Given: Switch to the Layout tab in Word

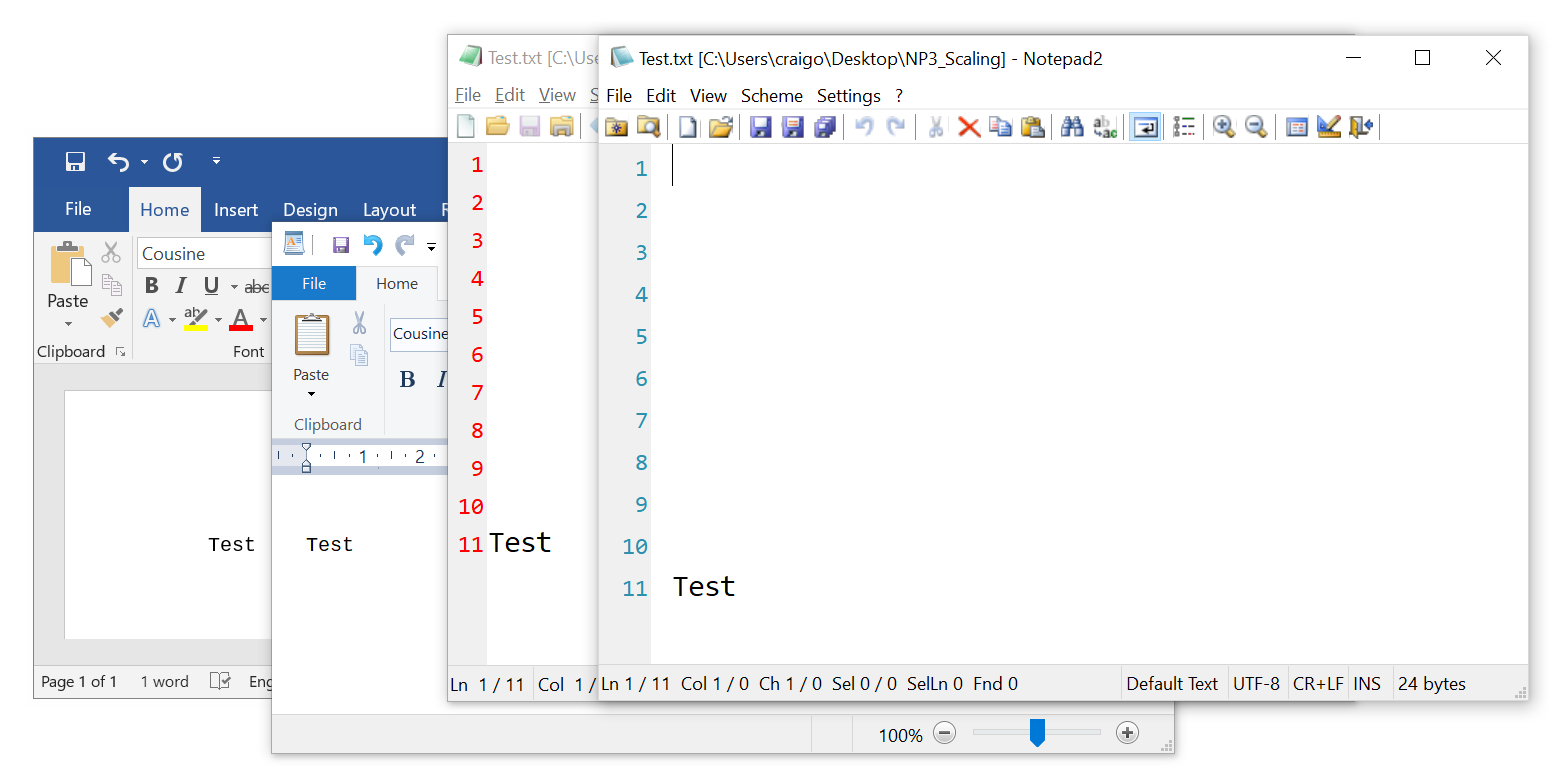Looking at the screenshot, I should [x=389, y=210].
